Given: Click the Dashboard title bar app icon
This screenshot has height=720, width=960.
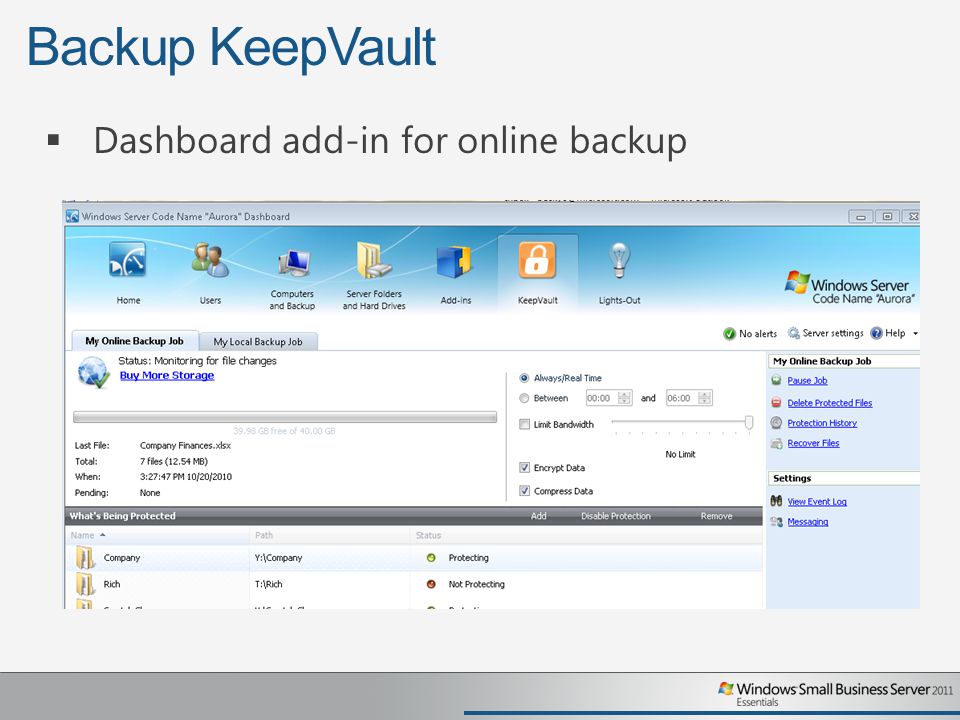Looking at the screenshot, I should coord(73,216).
